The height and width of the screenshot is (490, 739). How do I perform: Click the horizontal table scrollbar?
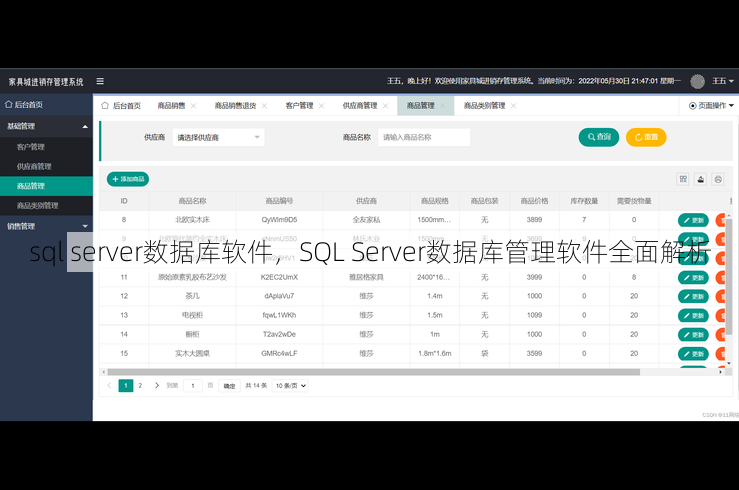(x=373, y=372)
